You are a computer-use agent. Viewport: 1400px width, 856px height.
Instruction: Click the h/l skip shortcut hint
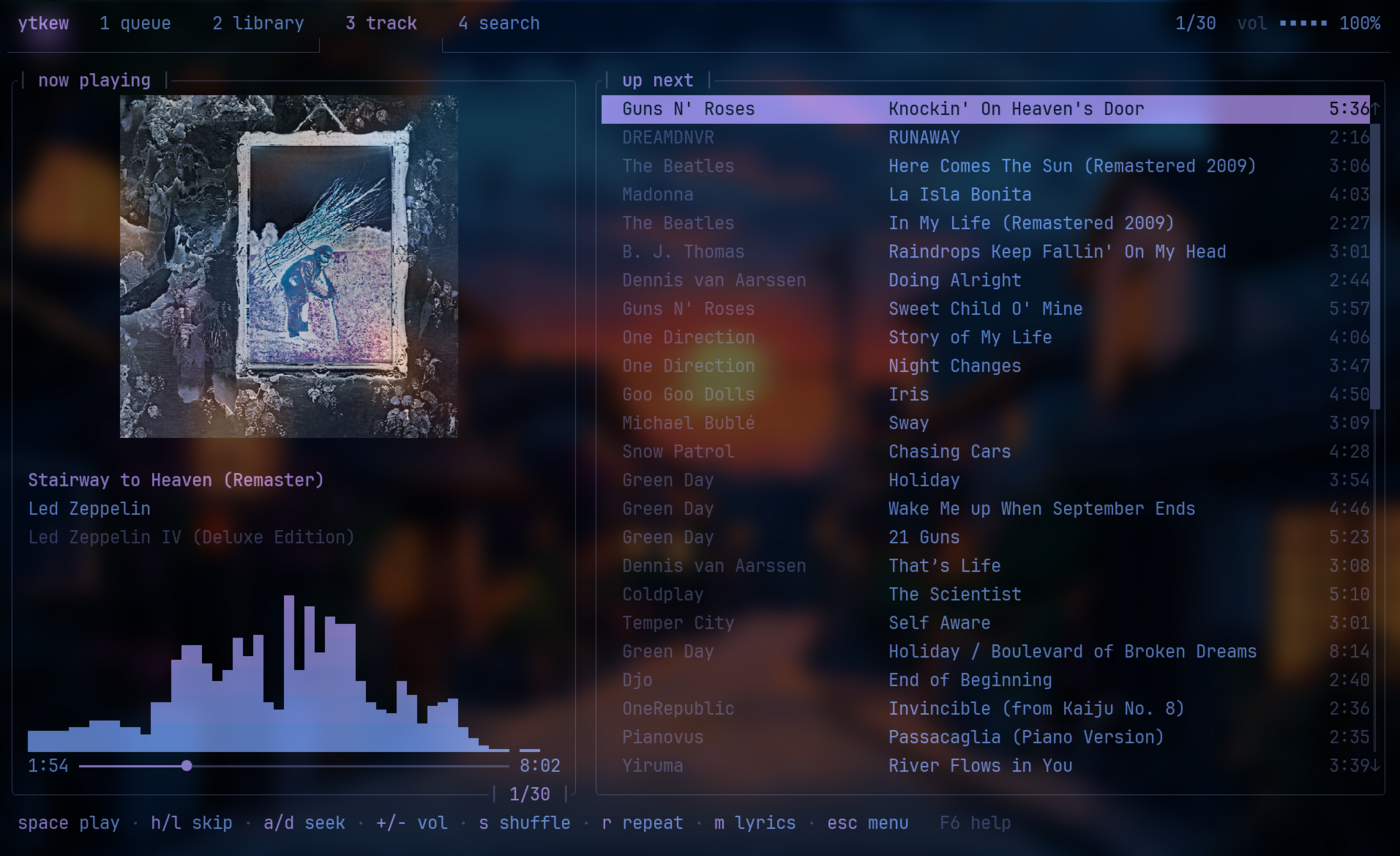(x=192, y=823)
